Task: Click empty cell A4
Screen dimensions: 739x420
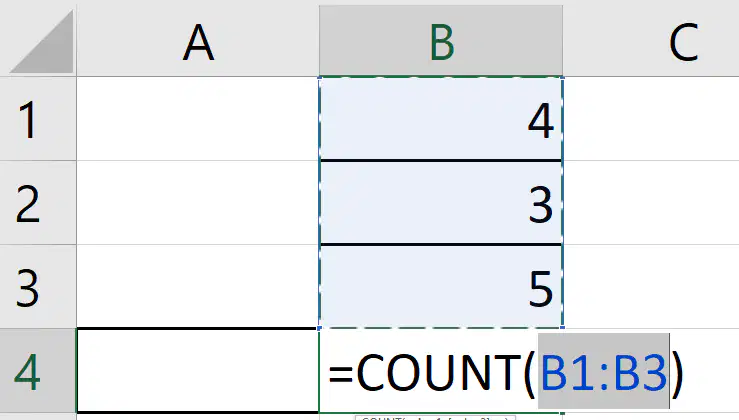Action: 198,371
